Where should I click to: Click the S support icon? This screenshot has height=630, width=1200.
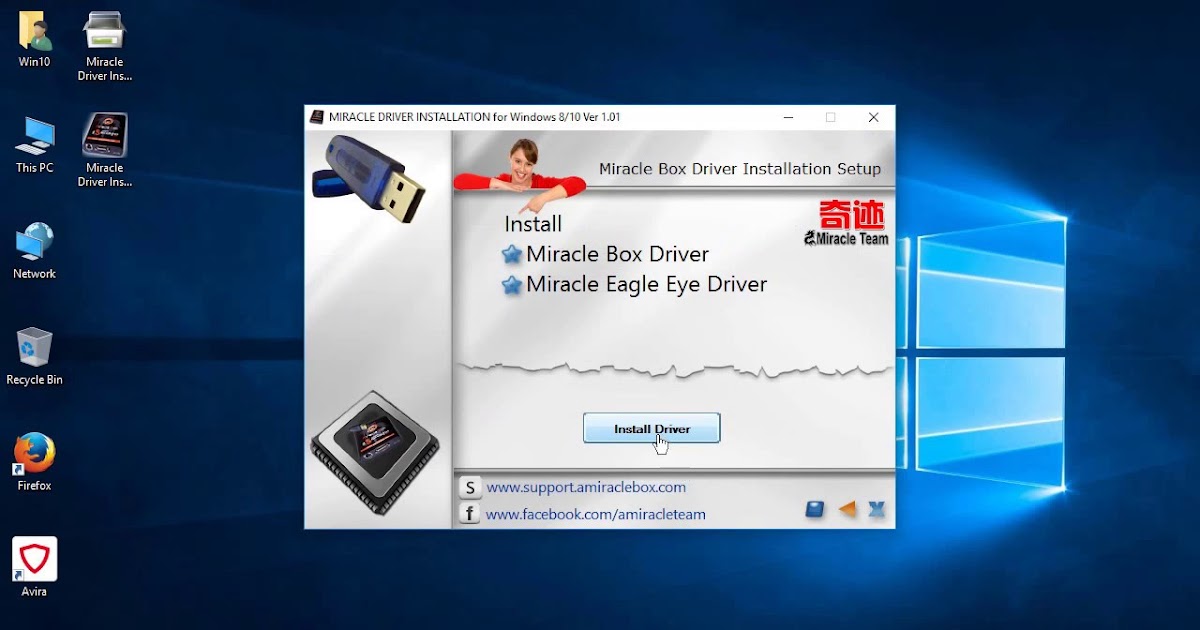470,488
